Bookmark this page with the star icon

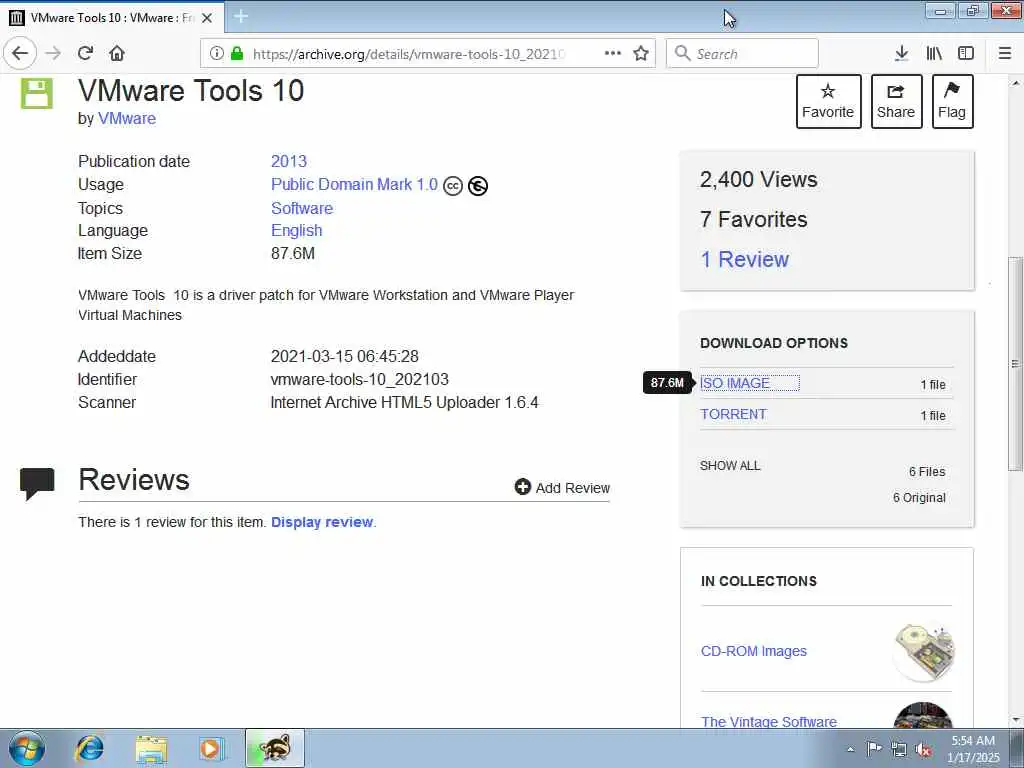641,54
